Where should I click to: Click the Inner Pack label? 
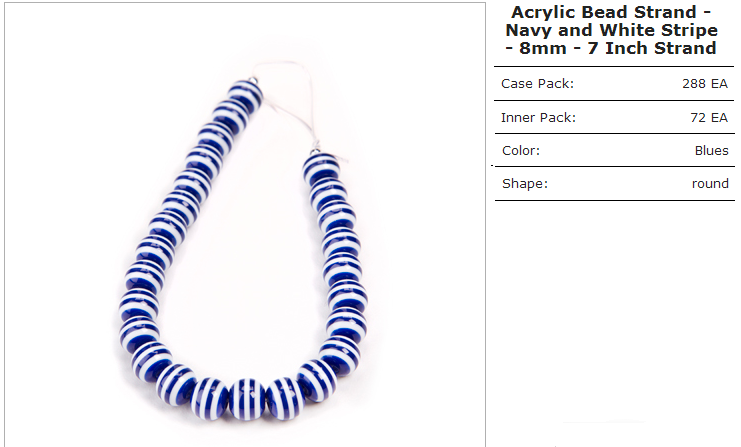[x=538, y=117]
